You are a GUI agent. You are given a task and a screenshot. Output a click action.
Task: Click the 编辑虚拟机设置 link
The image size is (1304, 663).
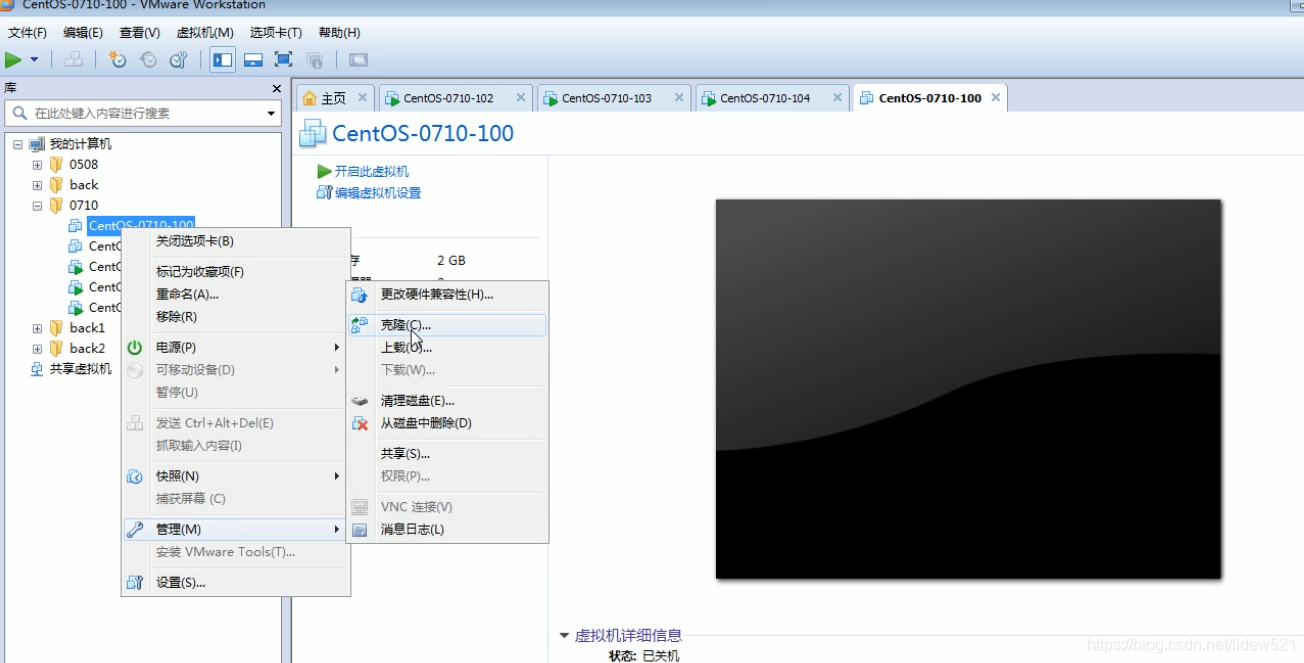(x=378, y=193)
